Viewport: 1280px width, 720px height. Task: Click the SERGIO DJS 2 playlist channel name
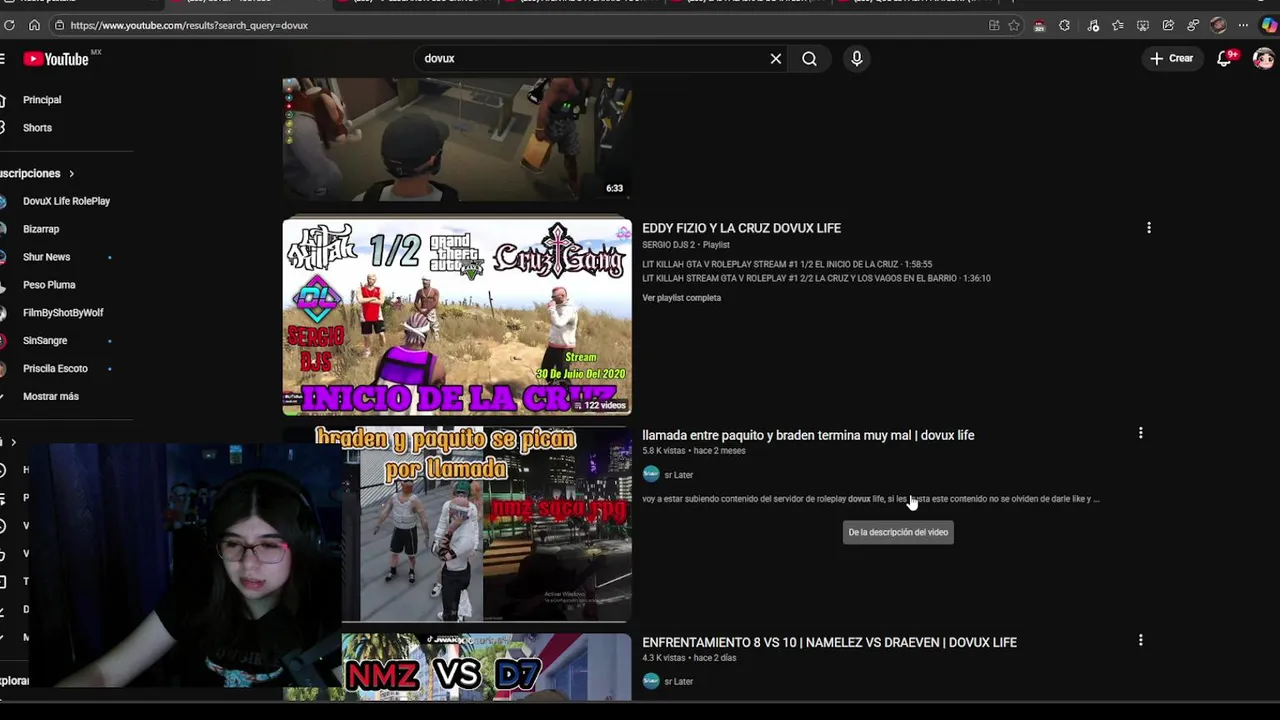pos(669,245)
